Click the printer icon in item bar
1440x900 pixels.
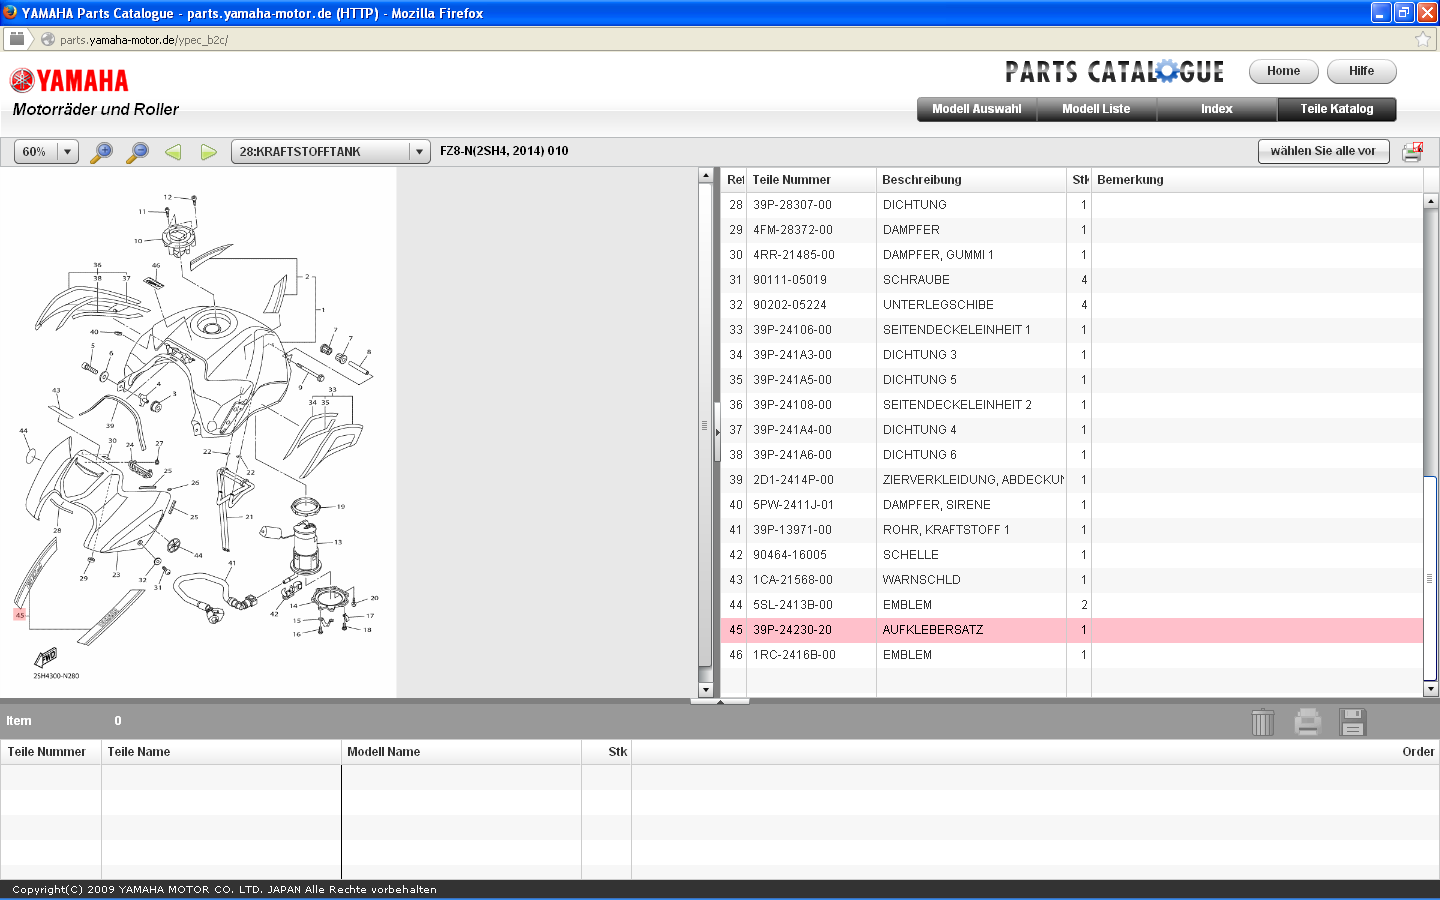[1308, 721]
